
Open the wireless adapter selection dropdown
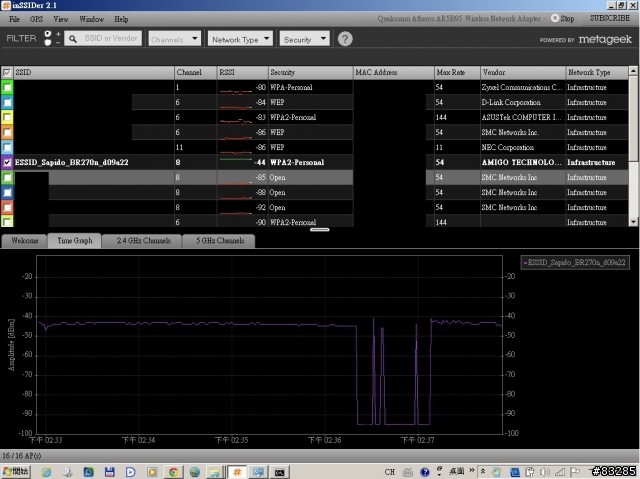(460, 19)
